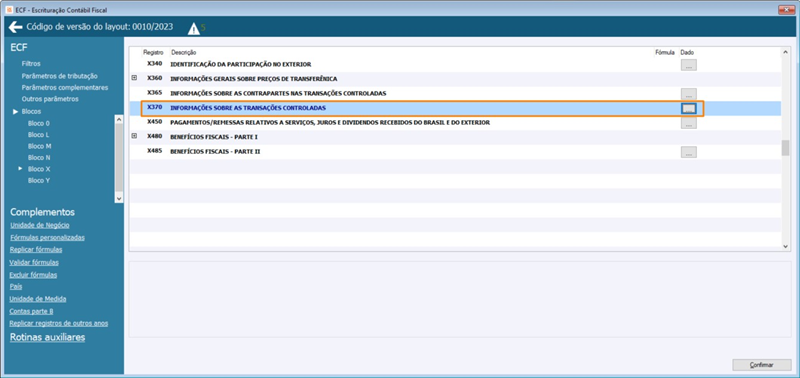Open Validar fórmulas link
Viewport: 800px width, 378px height.
pos(34,262)
